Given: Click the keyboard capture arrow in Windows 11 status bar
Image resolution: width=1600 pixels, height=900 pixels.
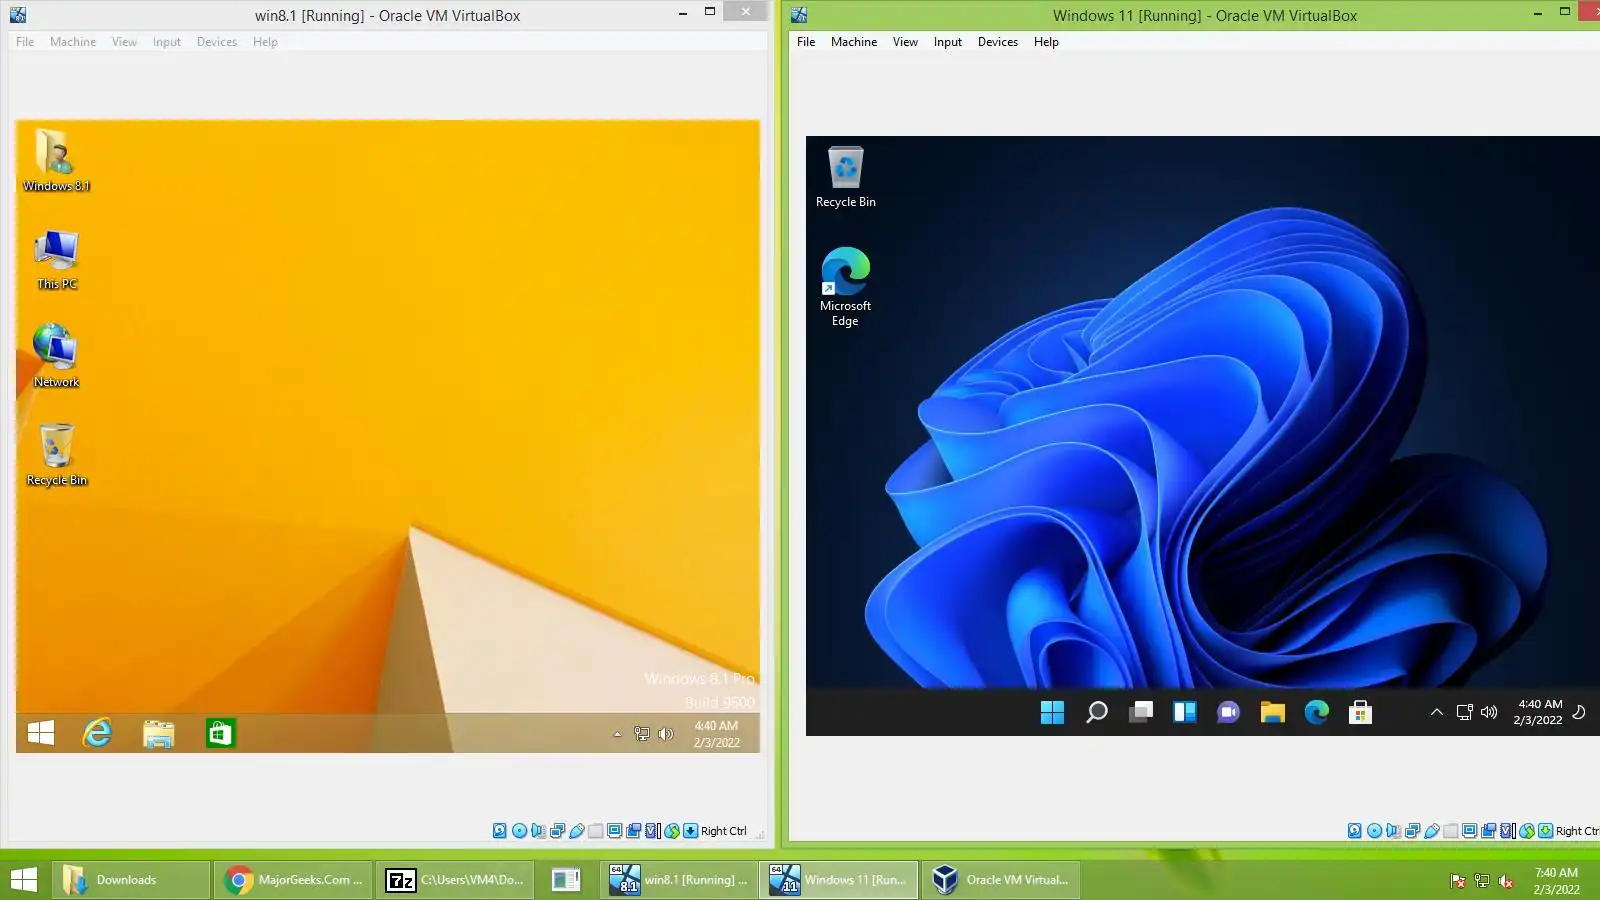Looking at the screenshot, I should coord(1546,831).
